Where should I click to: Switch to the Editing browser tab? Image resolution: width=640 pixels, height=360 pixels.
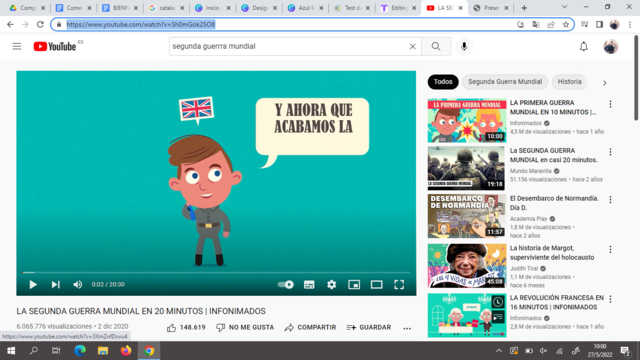398,8
